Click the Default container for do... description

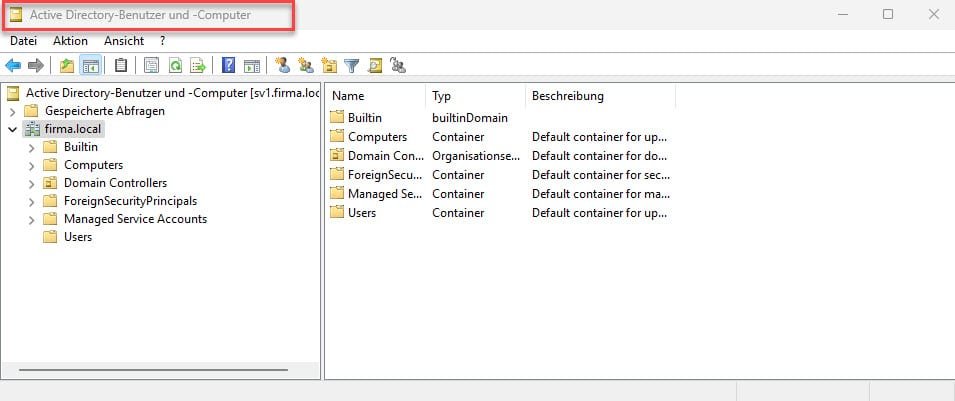(x=600, y=156)
